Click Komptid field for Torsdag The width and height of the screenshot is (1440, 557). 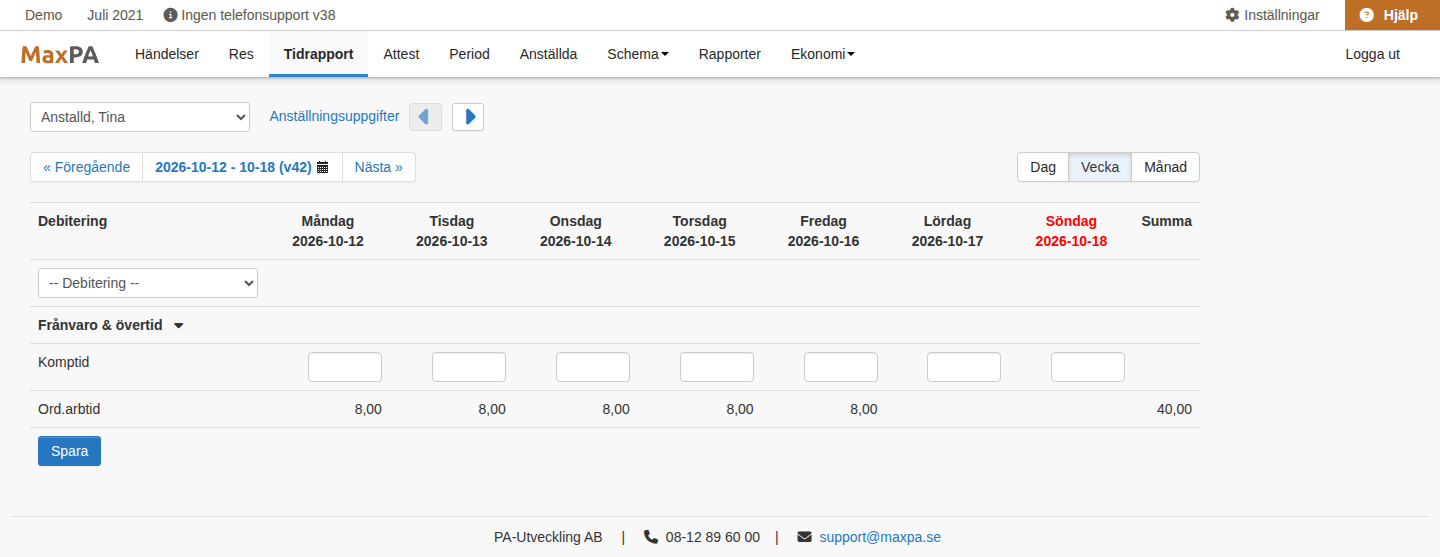pos(717,367)
